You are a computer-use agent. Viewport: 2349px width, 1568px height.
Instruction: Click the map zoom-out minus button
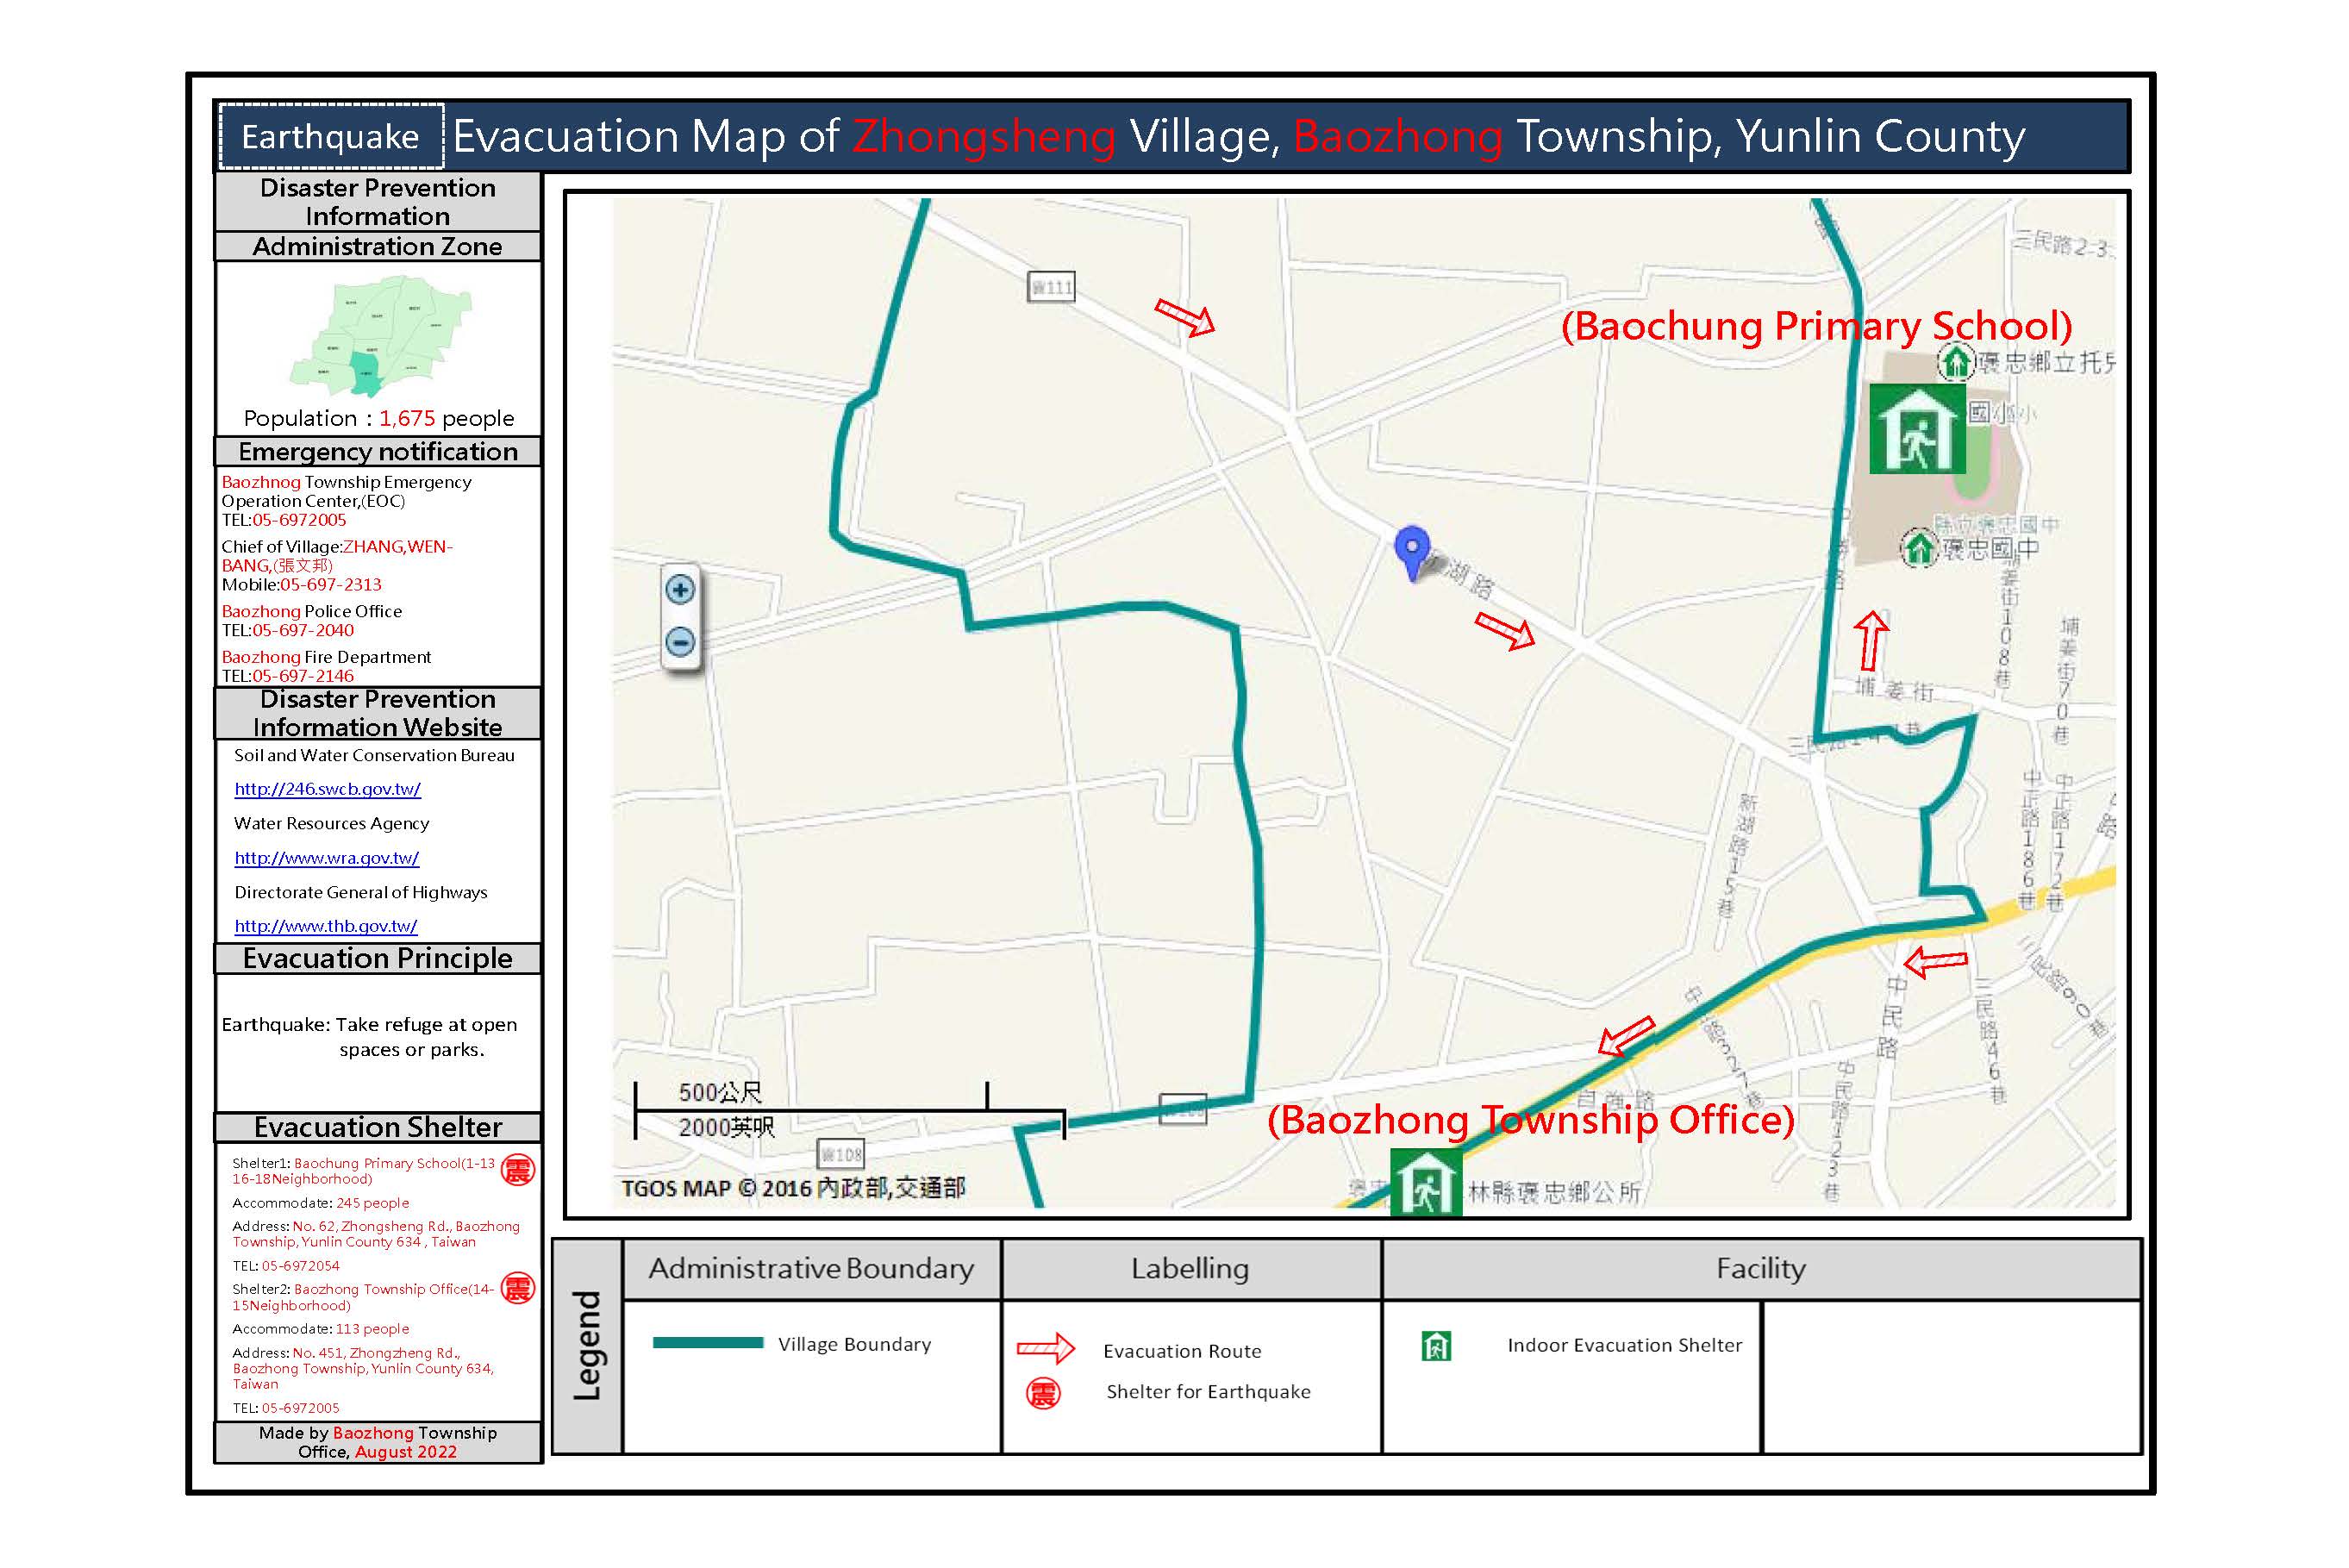tap(680, 641)
